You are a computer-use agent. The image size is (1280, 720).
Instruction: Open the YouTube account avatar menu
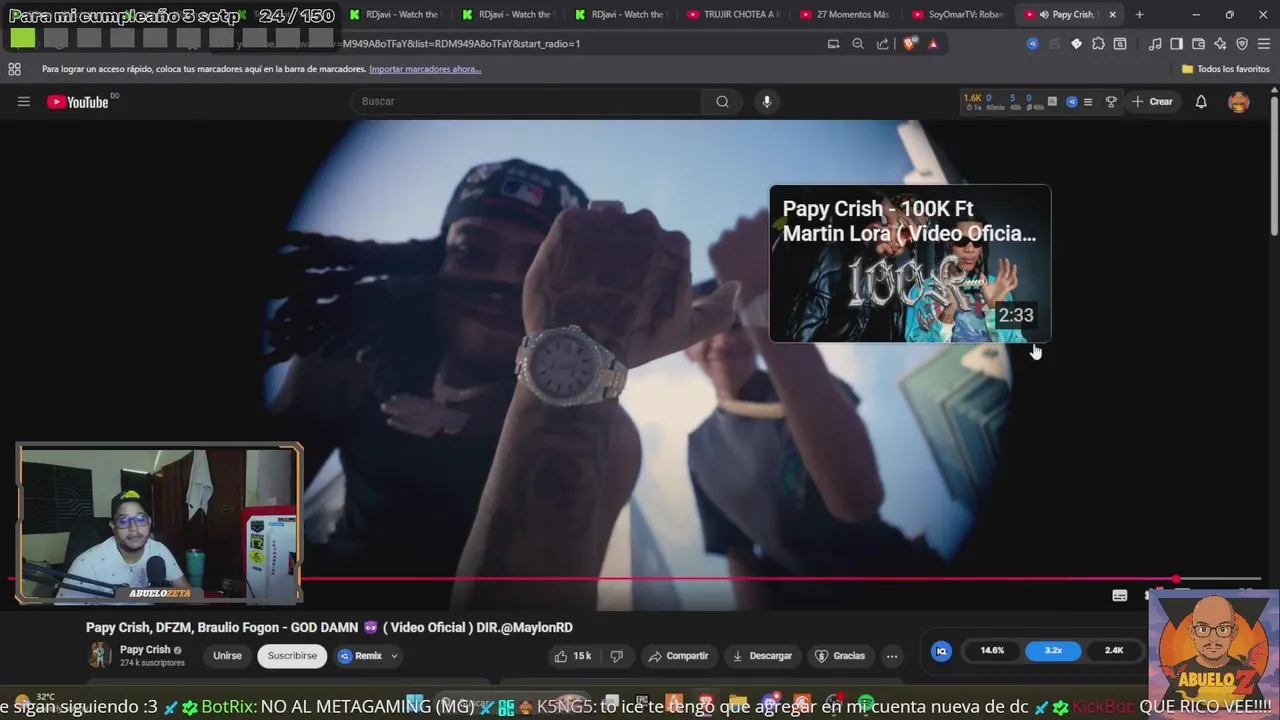(1239, 101)
